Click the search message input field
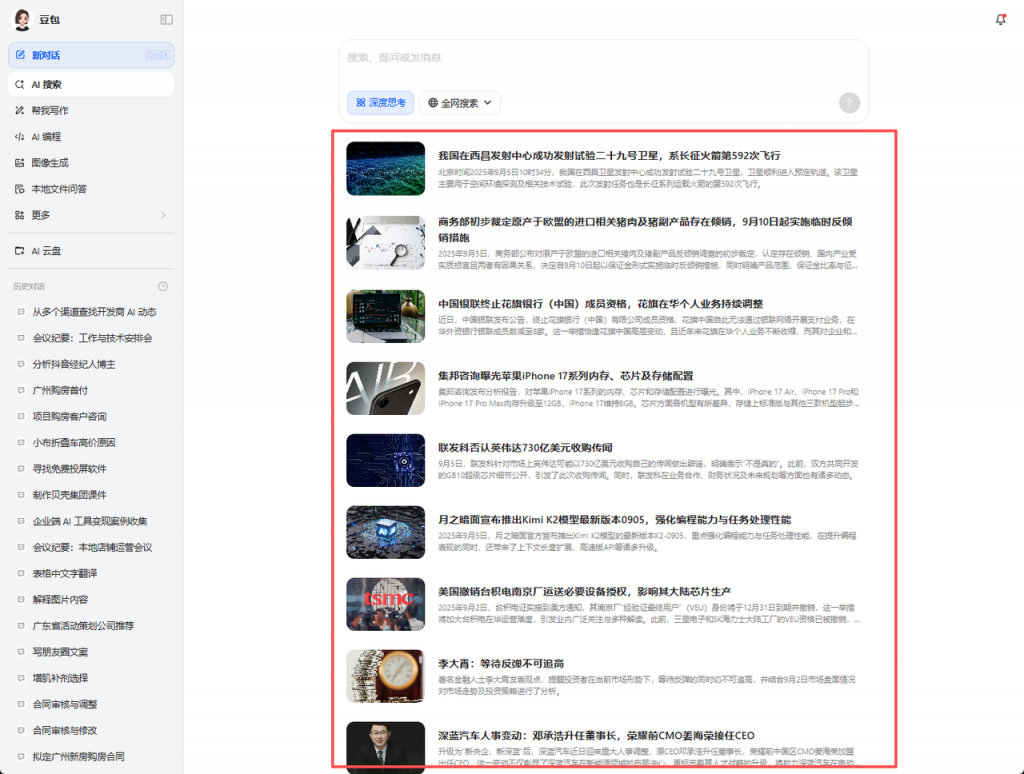 tap(603, 58)
